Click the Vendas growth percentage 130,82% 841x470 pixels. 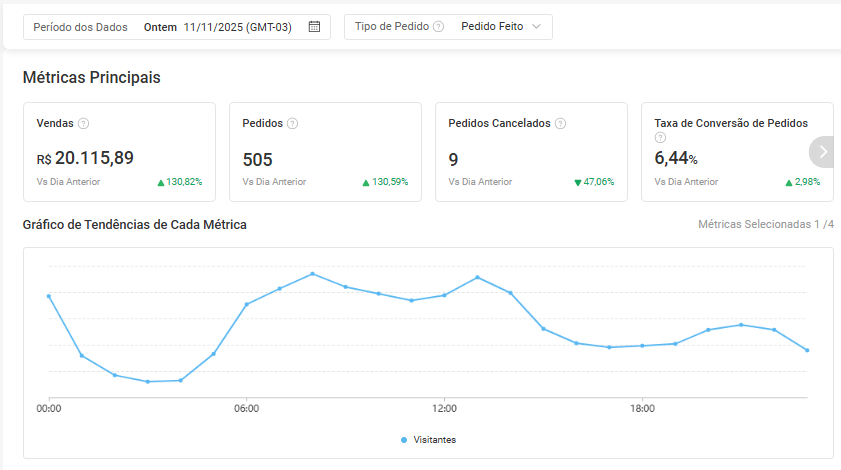coord(180,182)
